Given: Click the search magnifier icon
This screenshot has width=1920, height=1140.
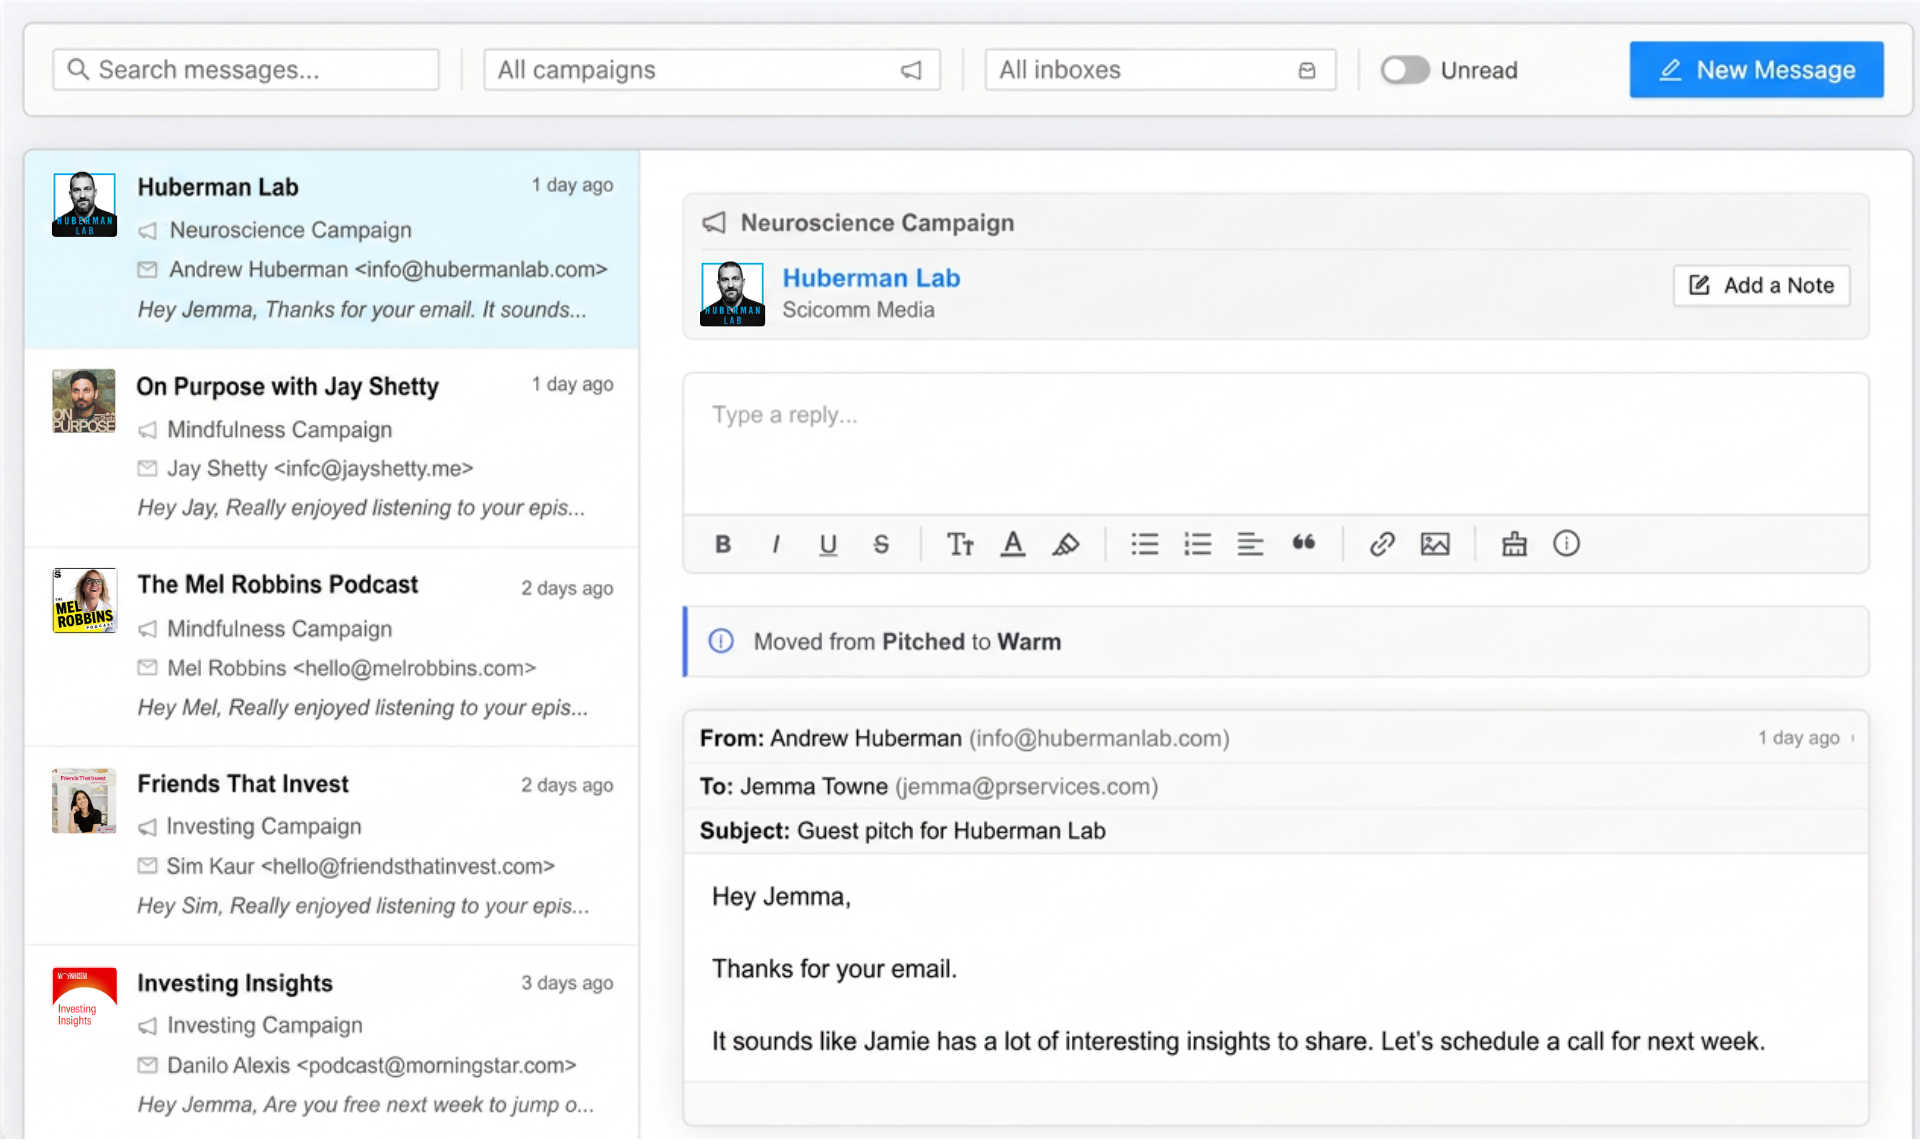Looking at the screenshot, I should (78, 69).
